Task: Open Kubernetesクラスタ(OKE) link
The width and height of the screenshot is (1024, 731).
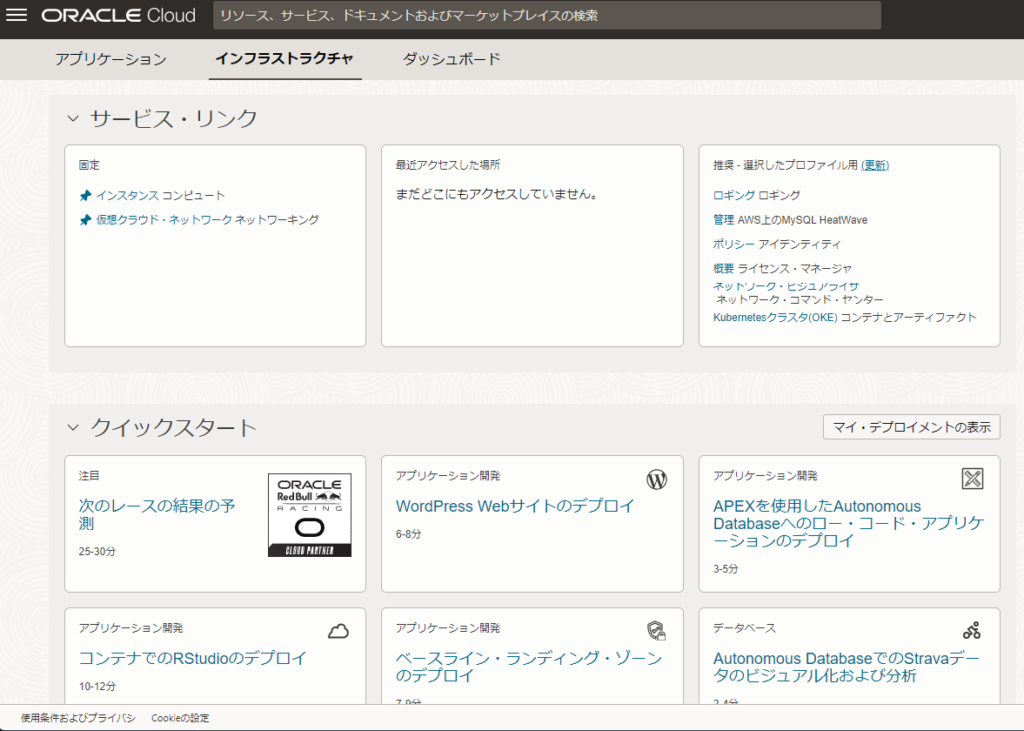Action: [775, 318]
